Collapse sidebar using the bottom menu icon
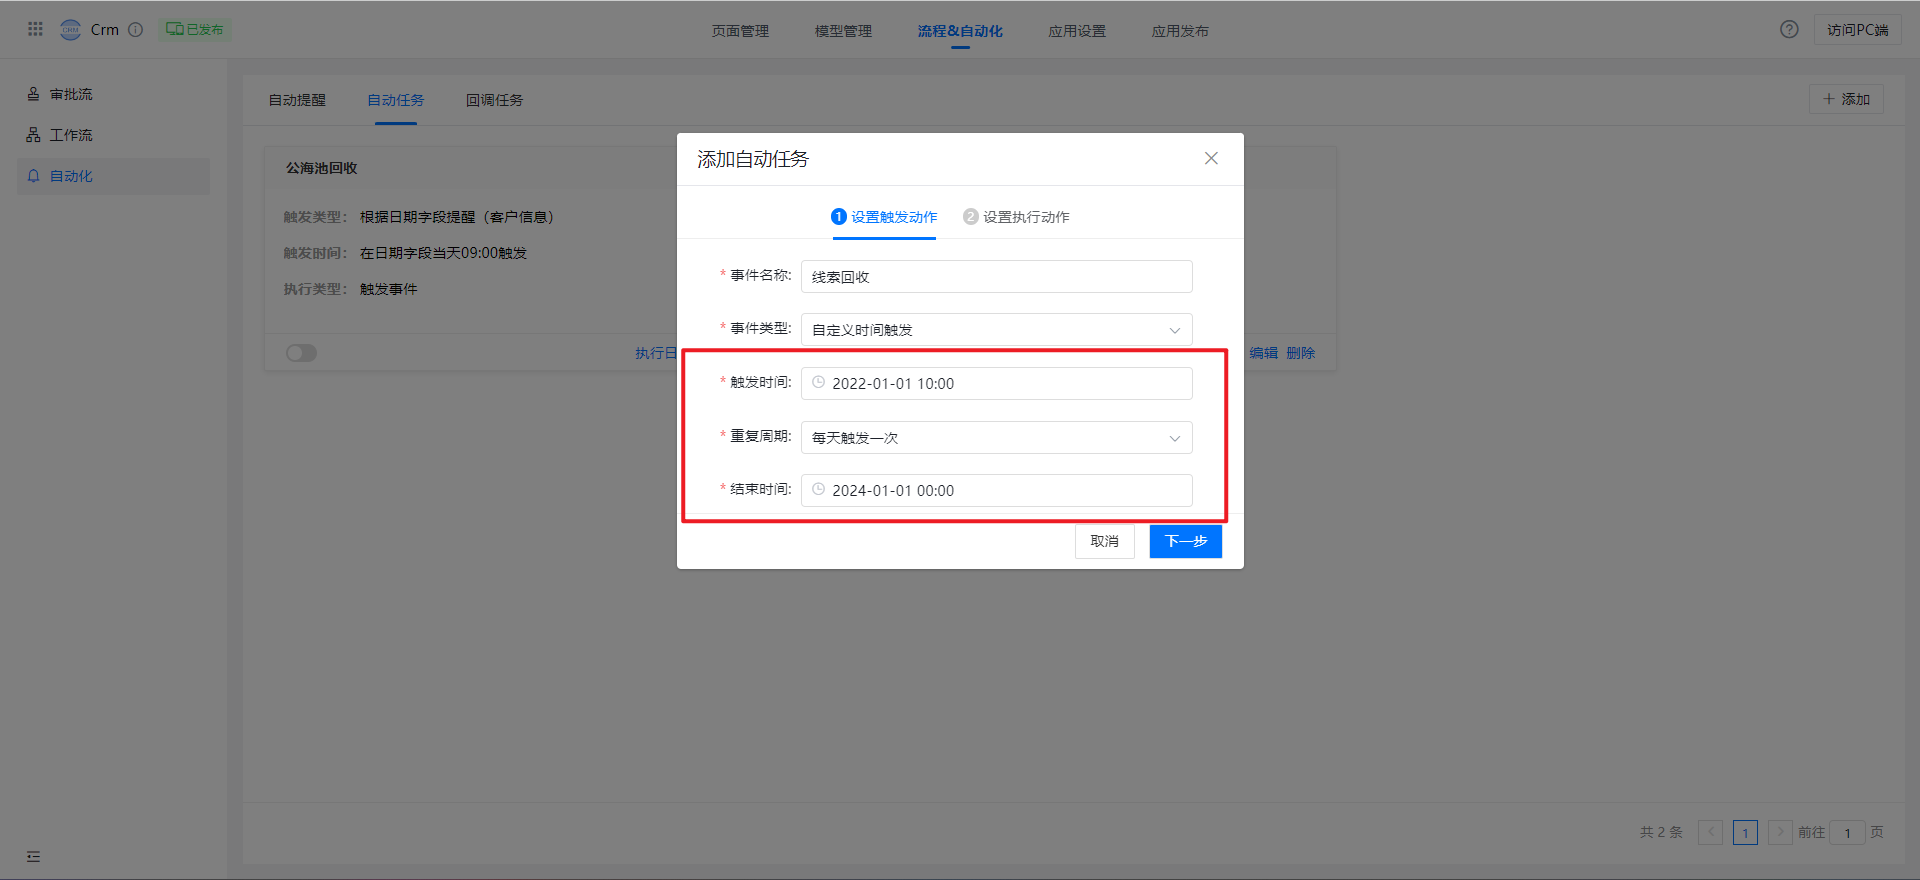 point(34,856)
